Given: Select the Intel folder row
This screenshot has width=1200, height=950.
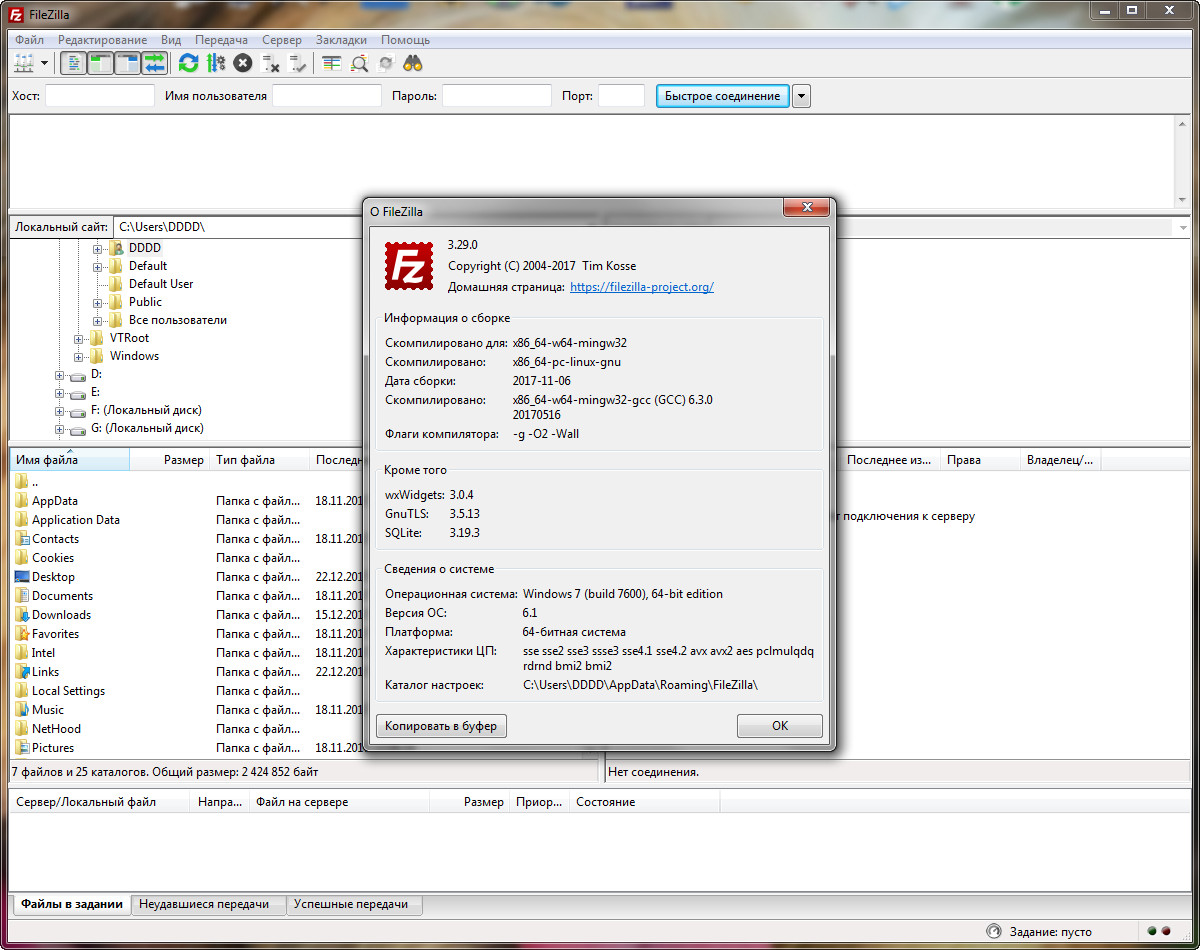Looking at the screenshot, I should 185,653.
